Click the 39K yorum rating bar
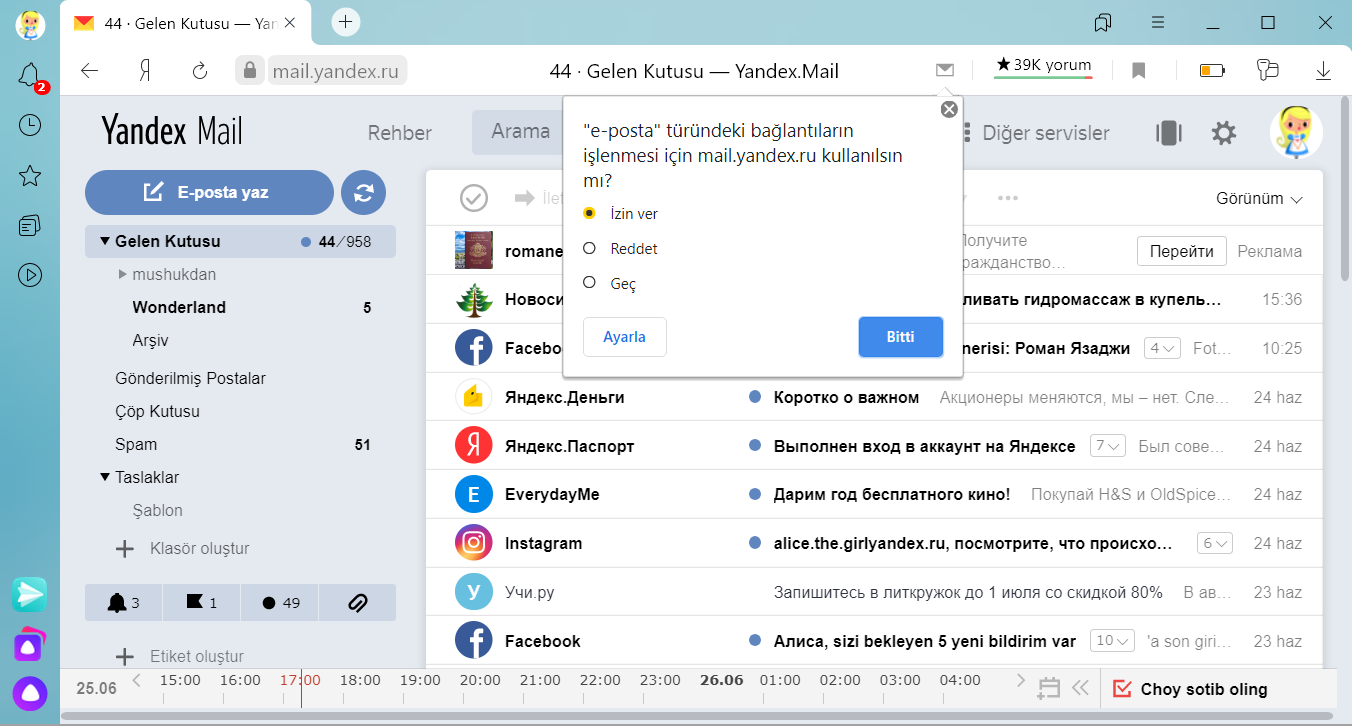Screen dimensions: 1352x726 point(1043,66)
